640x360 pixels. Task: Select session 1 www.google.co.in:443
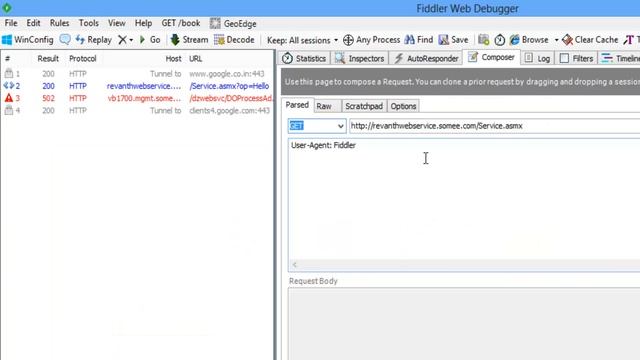click(137, 73)
